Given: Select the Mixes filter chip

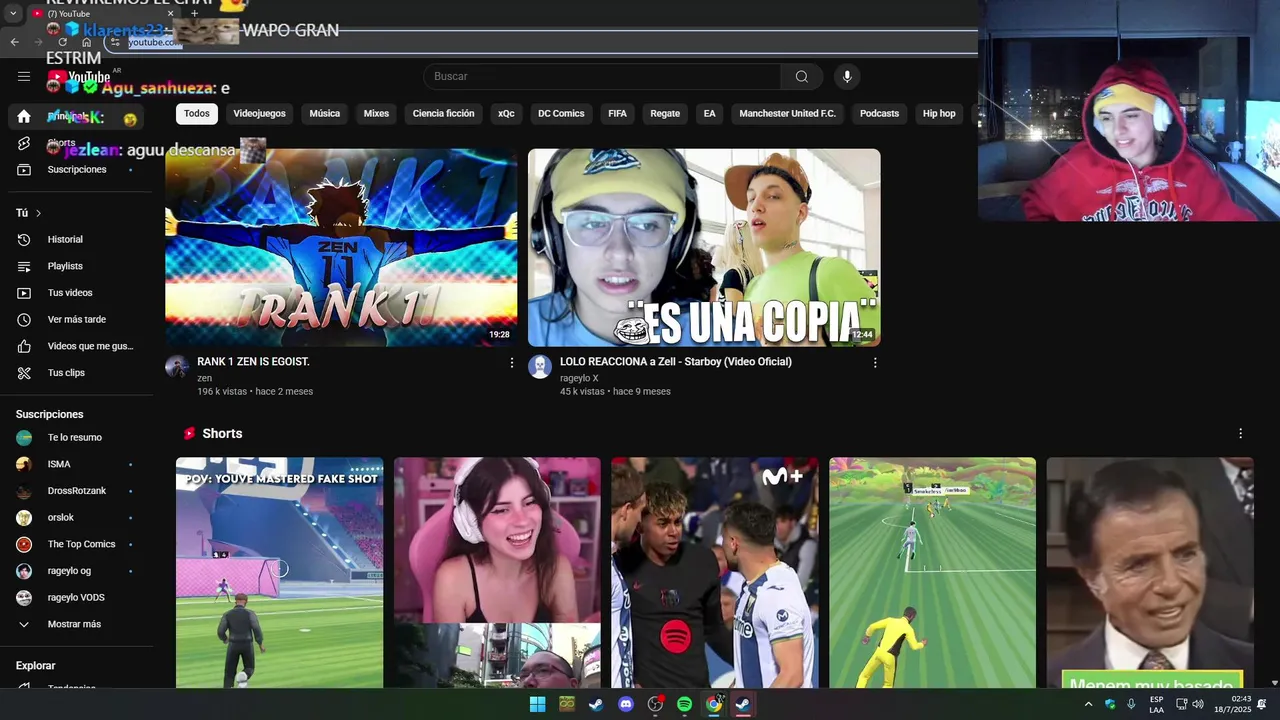Looking at the screenshot, I should click(x=376, y=113).
